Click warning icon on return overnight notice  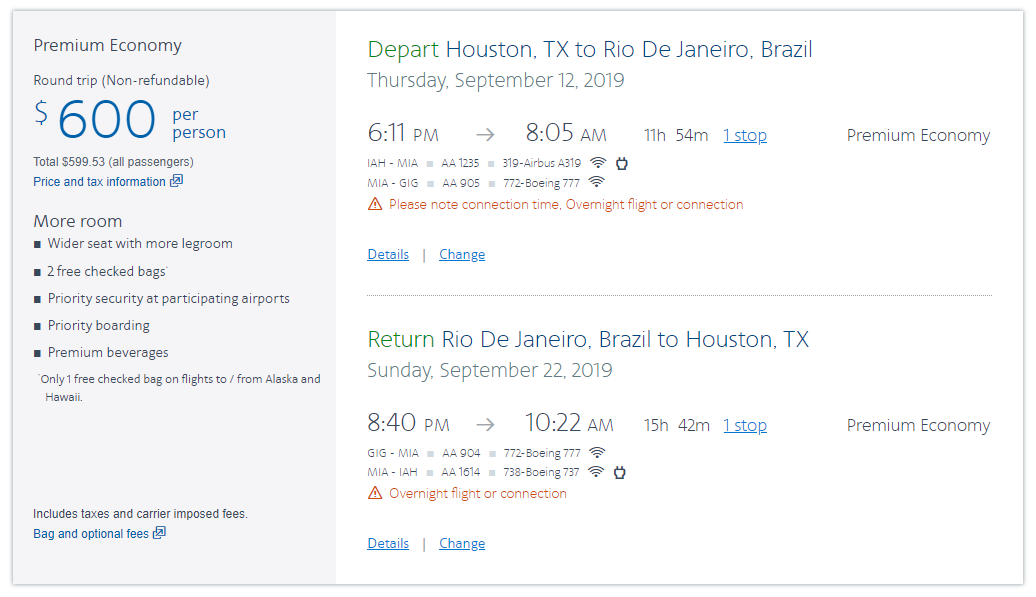point(375,493)
